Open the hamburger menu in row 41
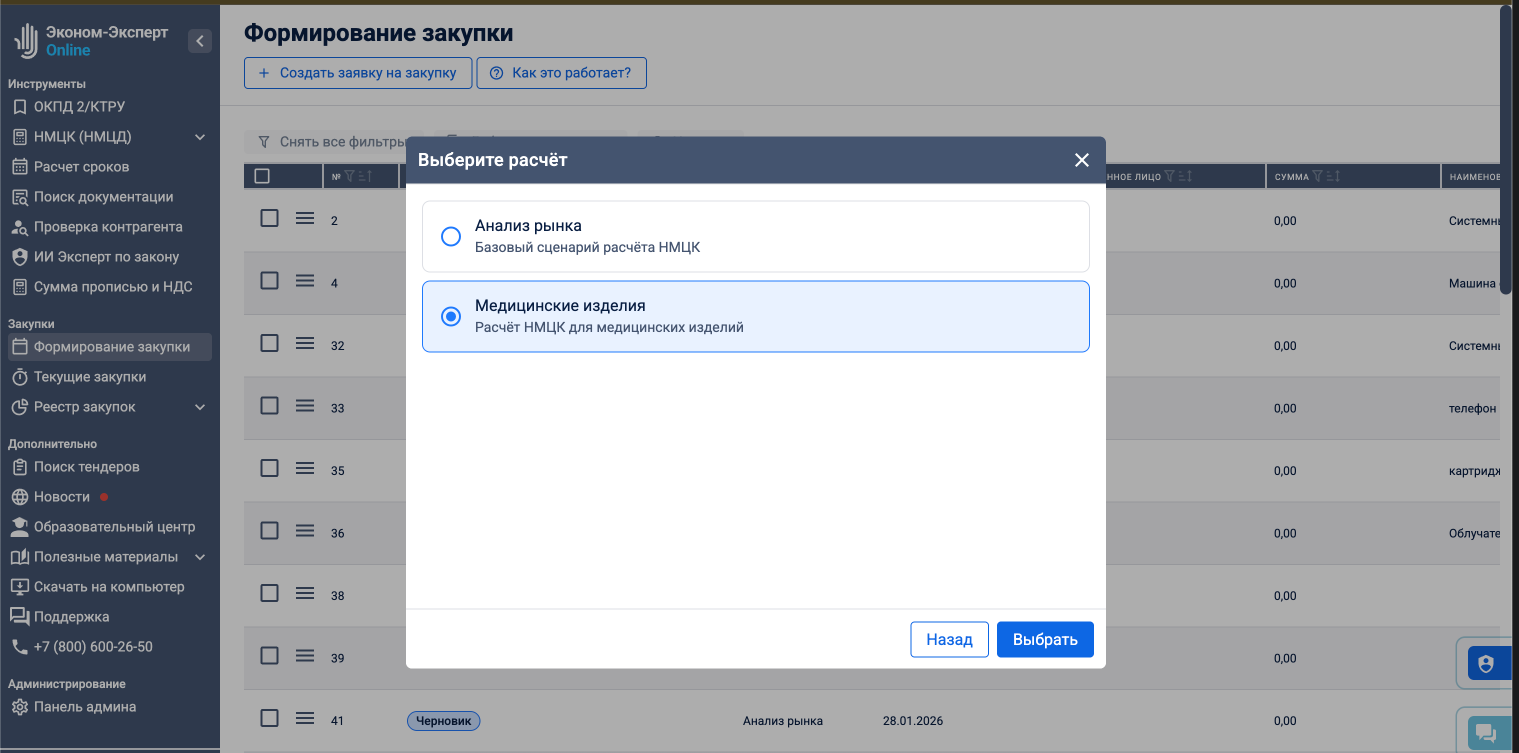Screen dimensions: 1519x753 [305, 718]
